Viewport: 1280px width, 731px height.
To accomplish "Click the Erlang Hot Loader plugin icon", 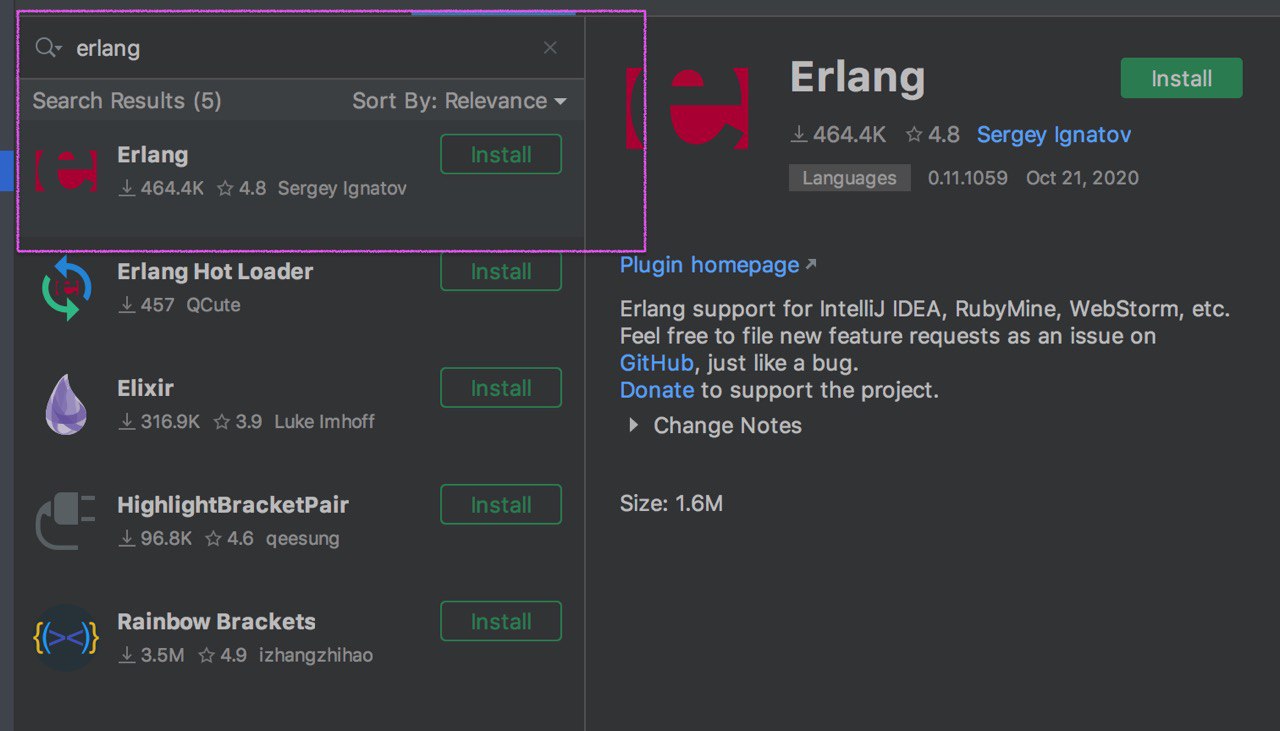I will (66, 288).
